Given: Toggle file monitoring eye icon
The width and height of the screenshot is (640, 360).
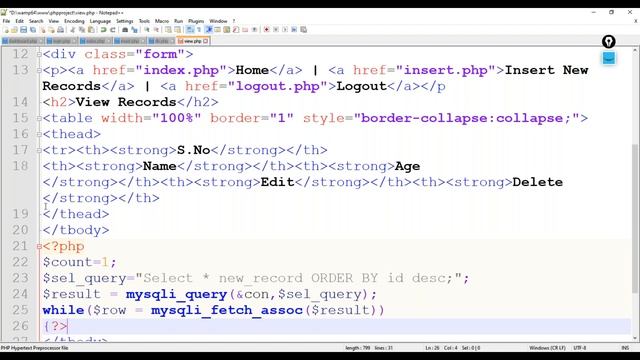Looking at the screenshot, I should [254, 30].
